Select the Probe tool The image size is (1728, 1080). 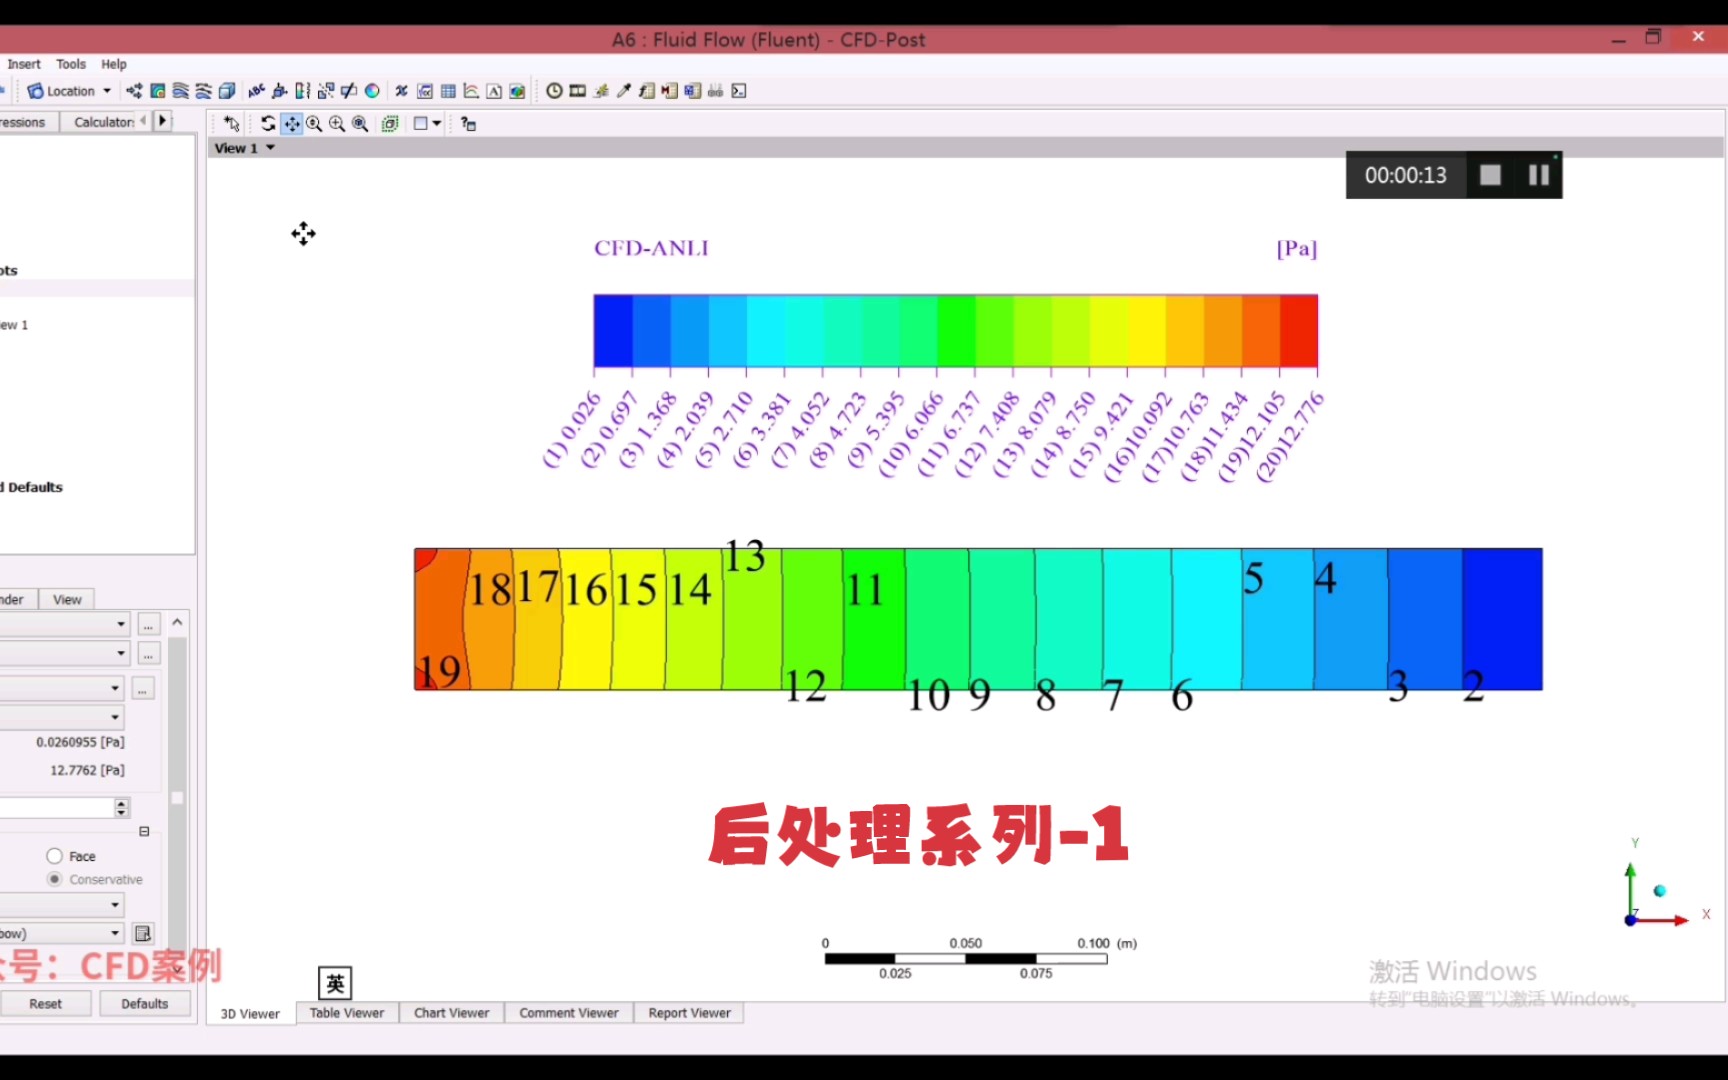tap(624, 91)
